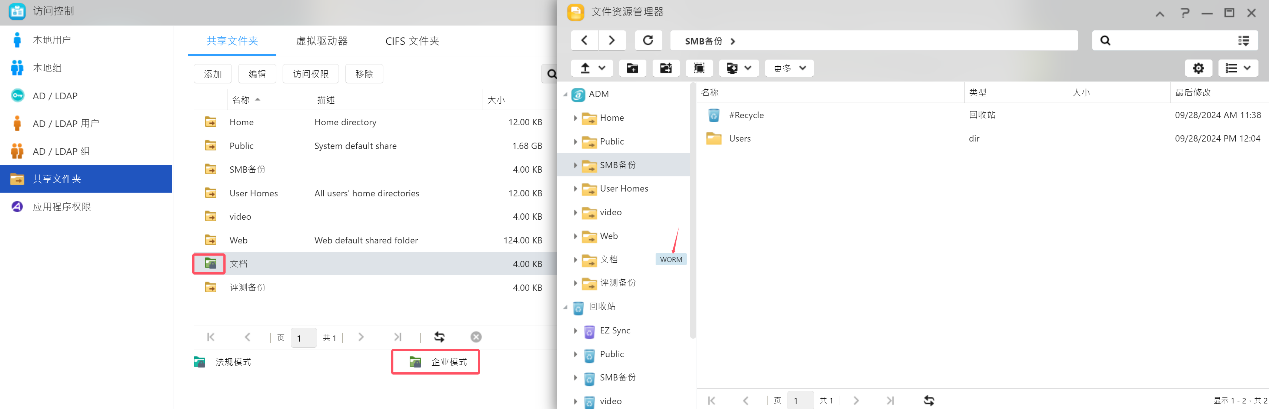Go back using the left arrow navigation button
Image resolution: width=1269 pixels, height=409 pixels.
584,40
